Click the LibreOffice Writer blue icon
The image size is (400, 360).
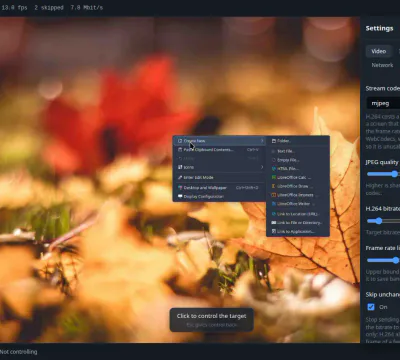coord(274,203)
